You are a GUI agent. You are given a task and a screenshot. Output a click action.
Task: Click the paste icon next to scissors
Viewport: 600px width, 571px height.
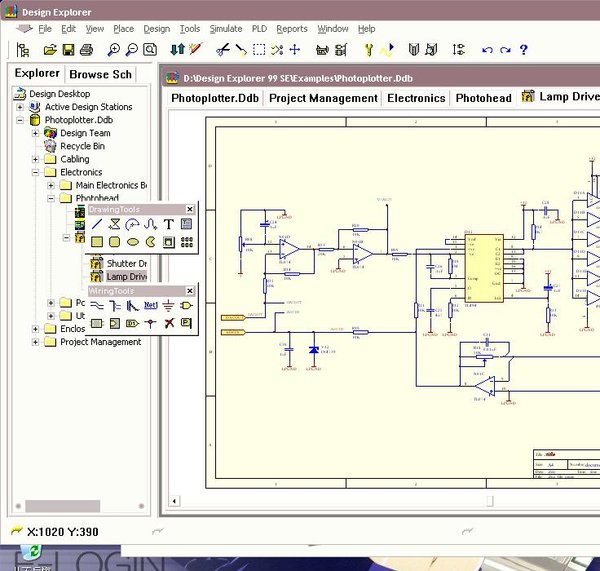click(241, 50)
